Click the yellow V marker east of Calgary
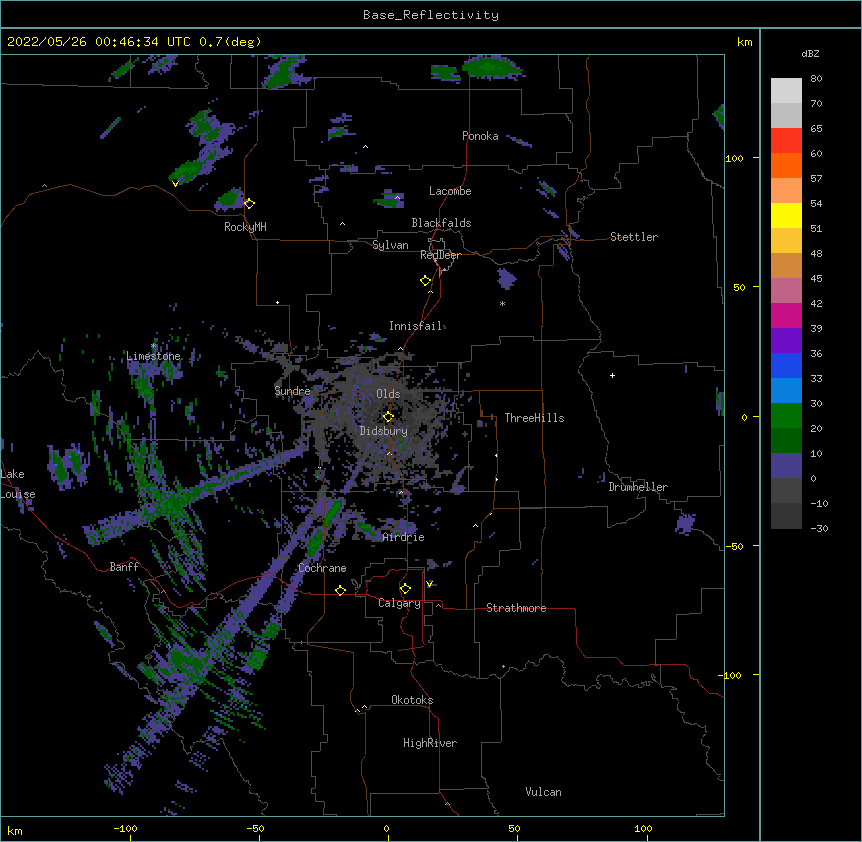862x842 pixels. click(429, 584)
